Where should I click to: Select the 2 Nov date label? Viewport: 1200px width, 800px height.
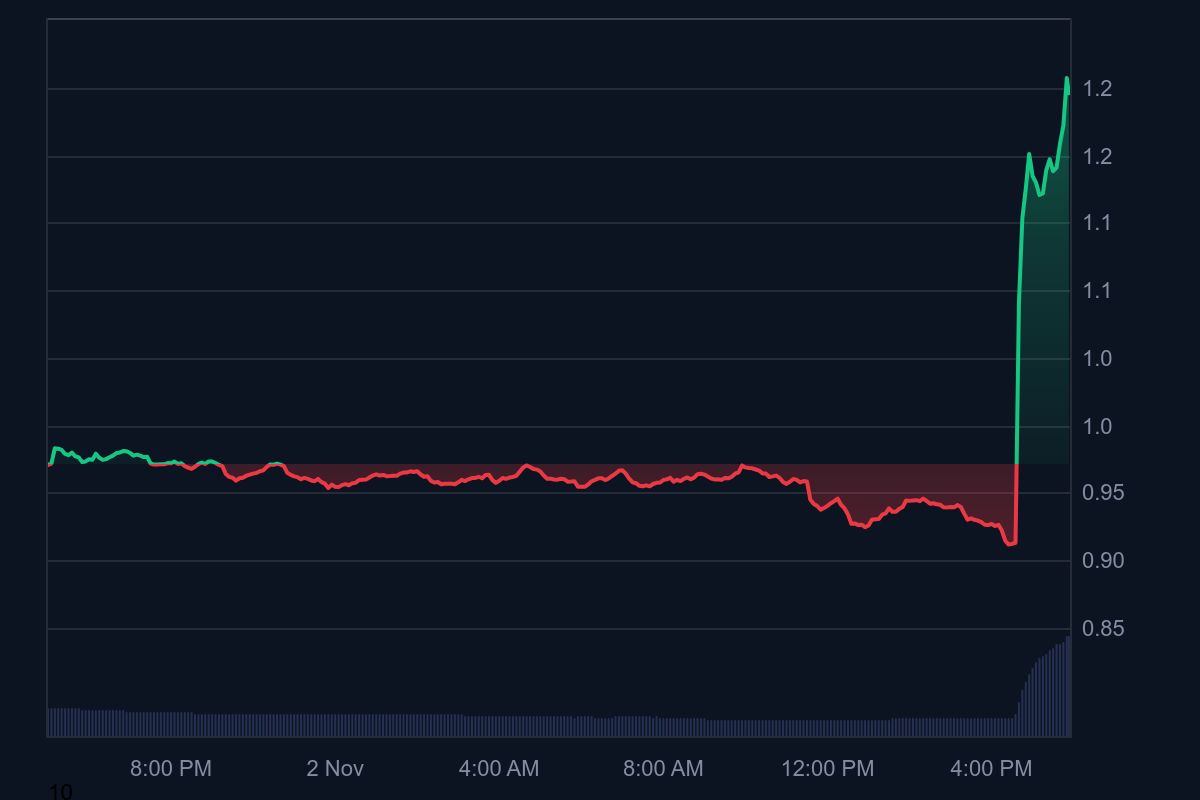click(x=334, y=768)
